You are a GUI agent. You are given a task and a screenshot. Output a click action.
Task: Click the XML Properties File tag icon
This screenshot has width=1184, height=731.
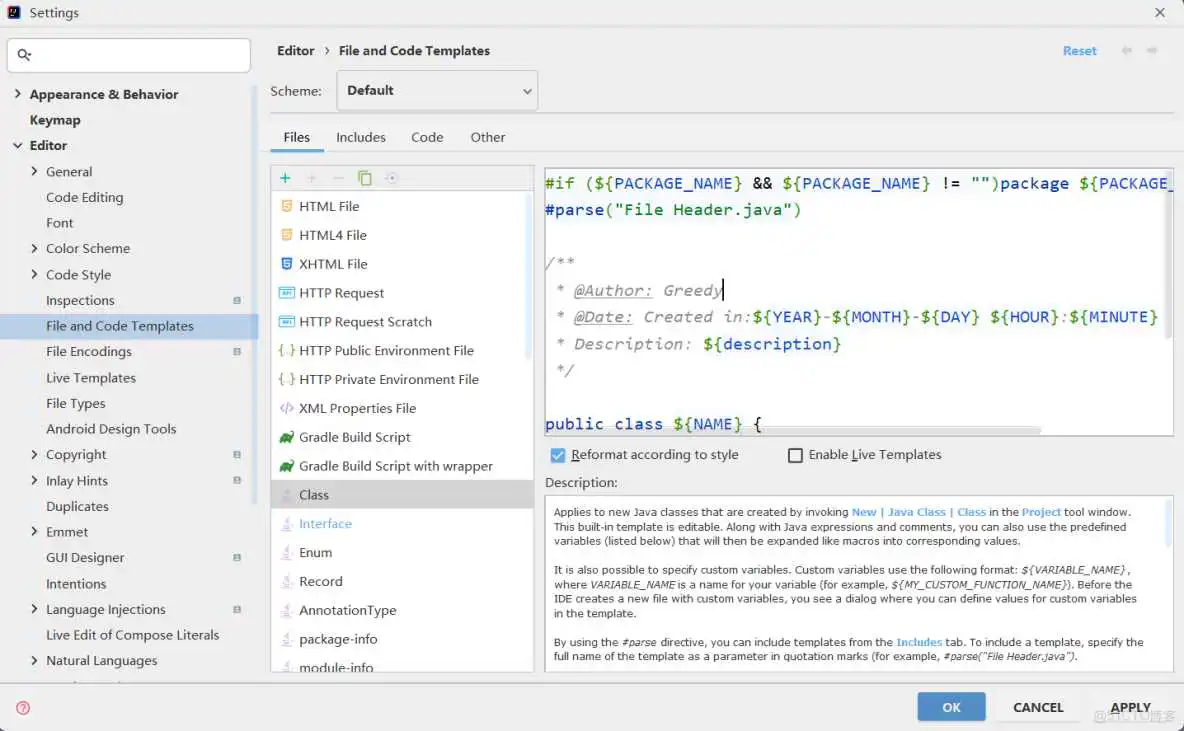287,408
